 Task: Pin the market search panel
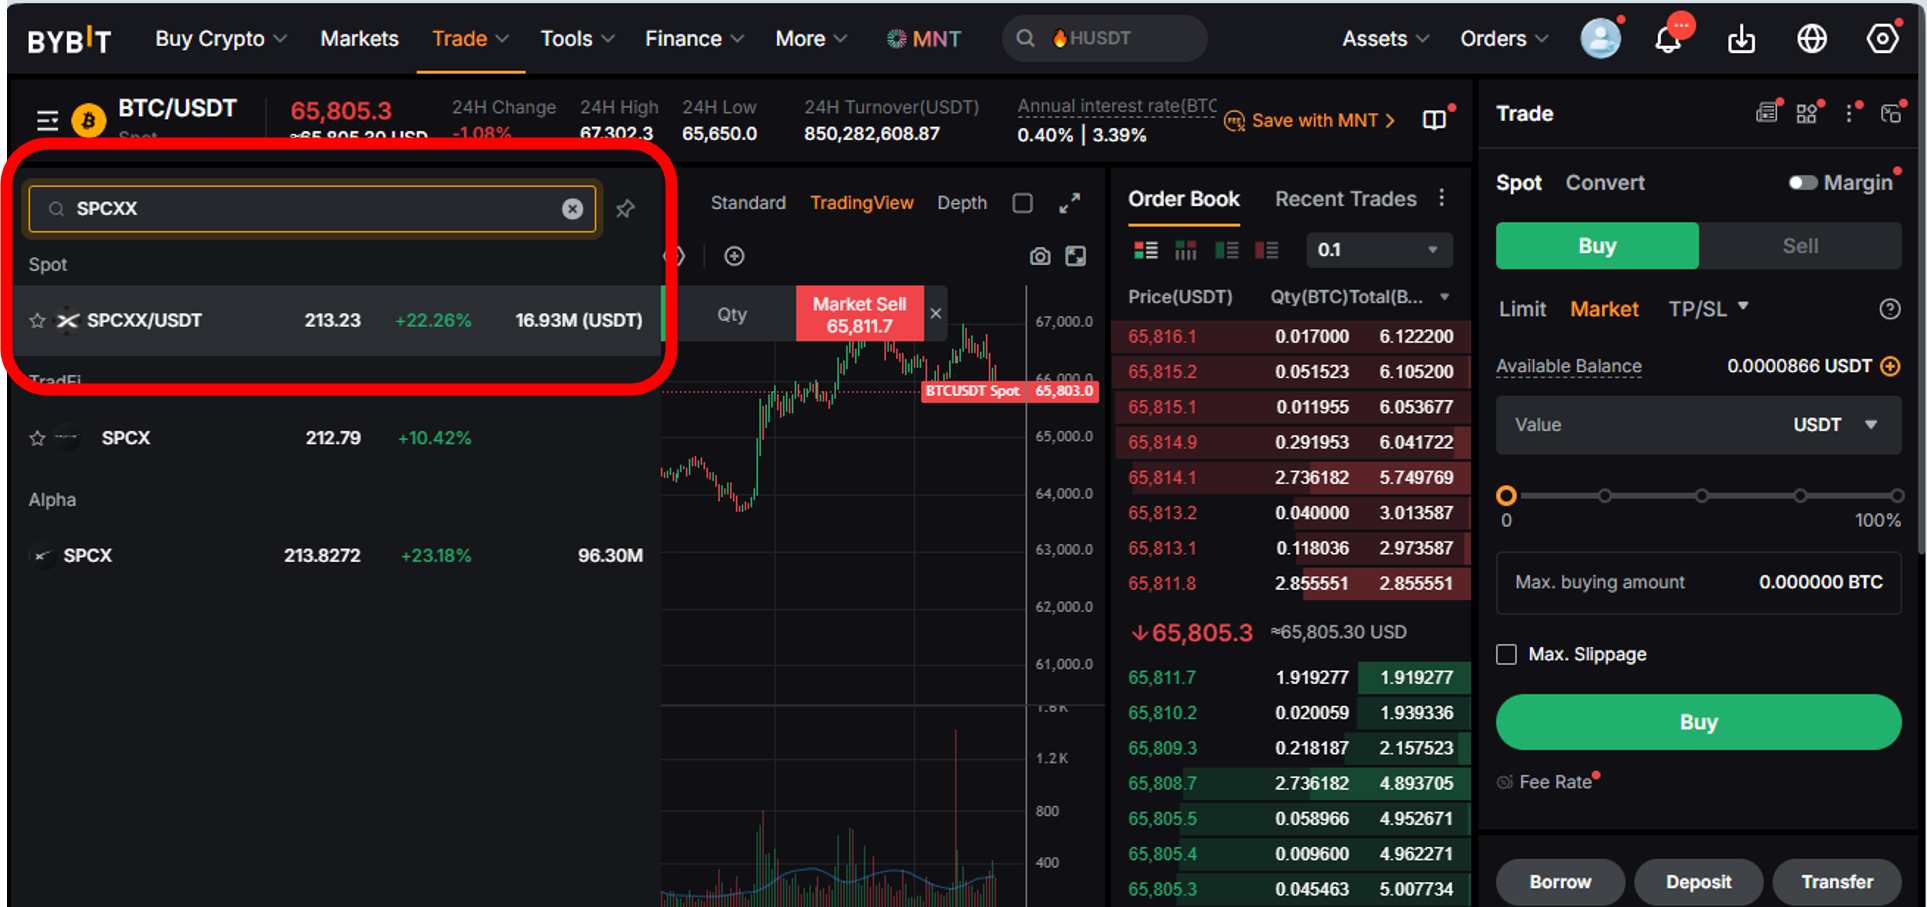[x=625, y=208]
